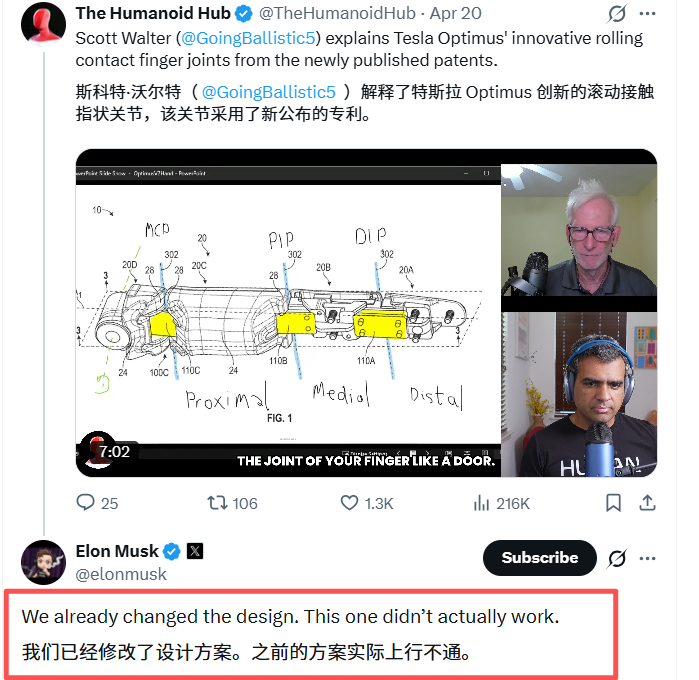
Task: Open The Humanoid Hub profile name
Action: pyautogui.click(x=153, y=13)
